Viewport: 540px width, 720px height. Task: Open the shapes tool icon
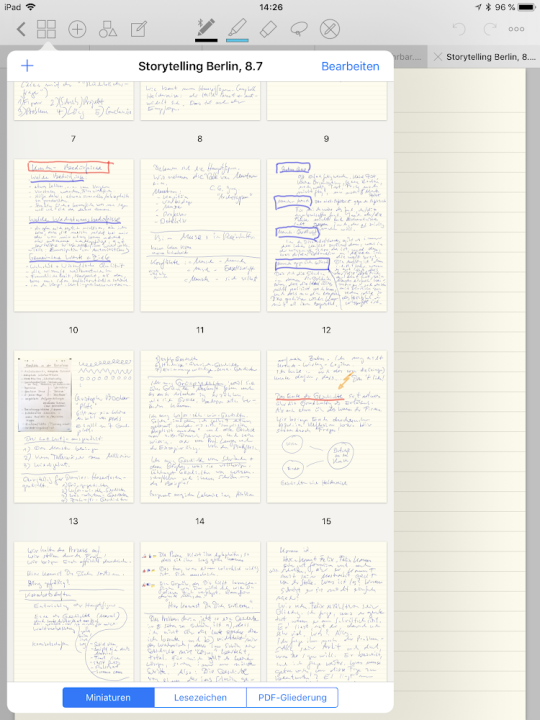coord(108,29)
